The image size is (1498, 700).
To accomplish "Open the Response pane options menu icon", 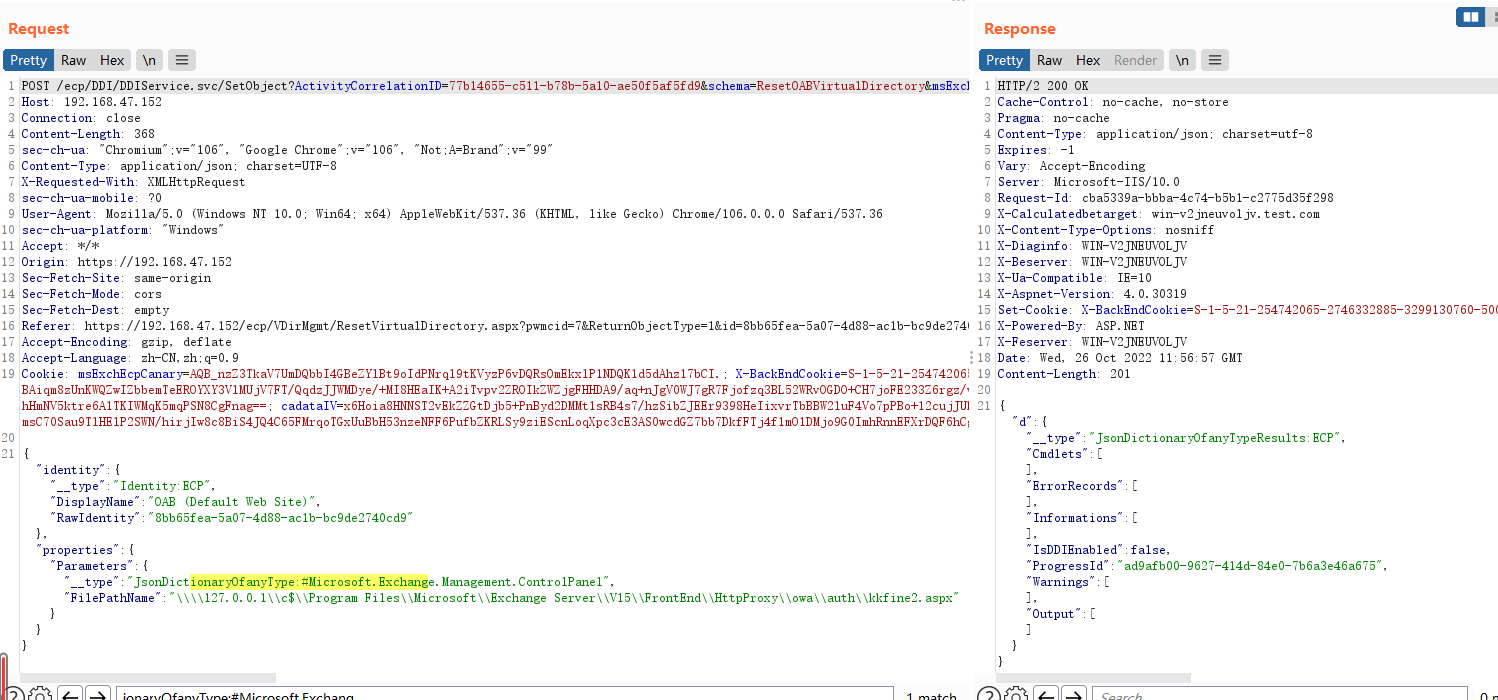I will pos(1214,60).
